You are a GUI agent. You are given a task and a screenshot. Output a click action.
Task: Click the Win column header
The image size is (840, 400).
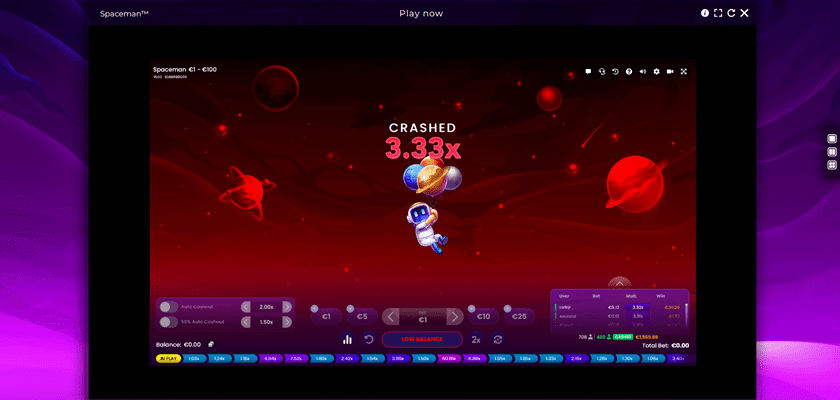click(x=661, y=296)
